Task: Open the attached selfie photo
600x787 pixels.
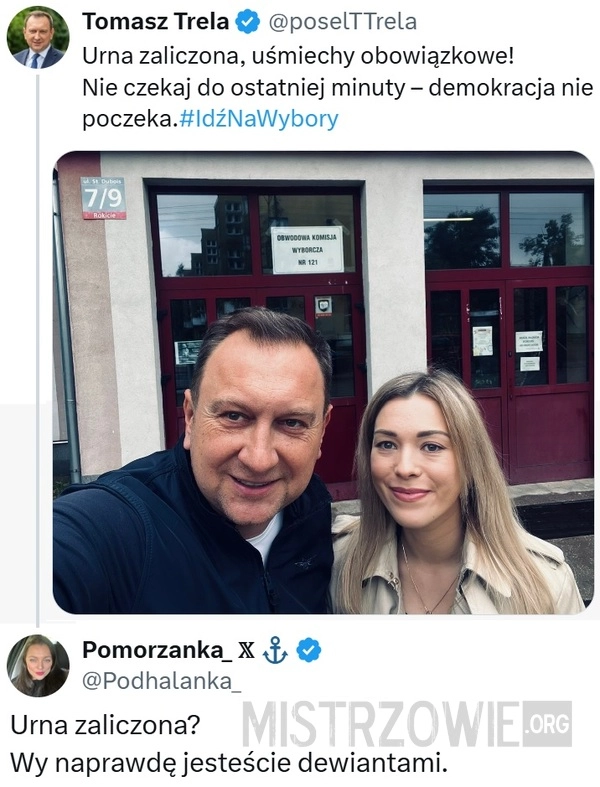Action: 323,382
